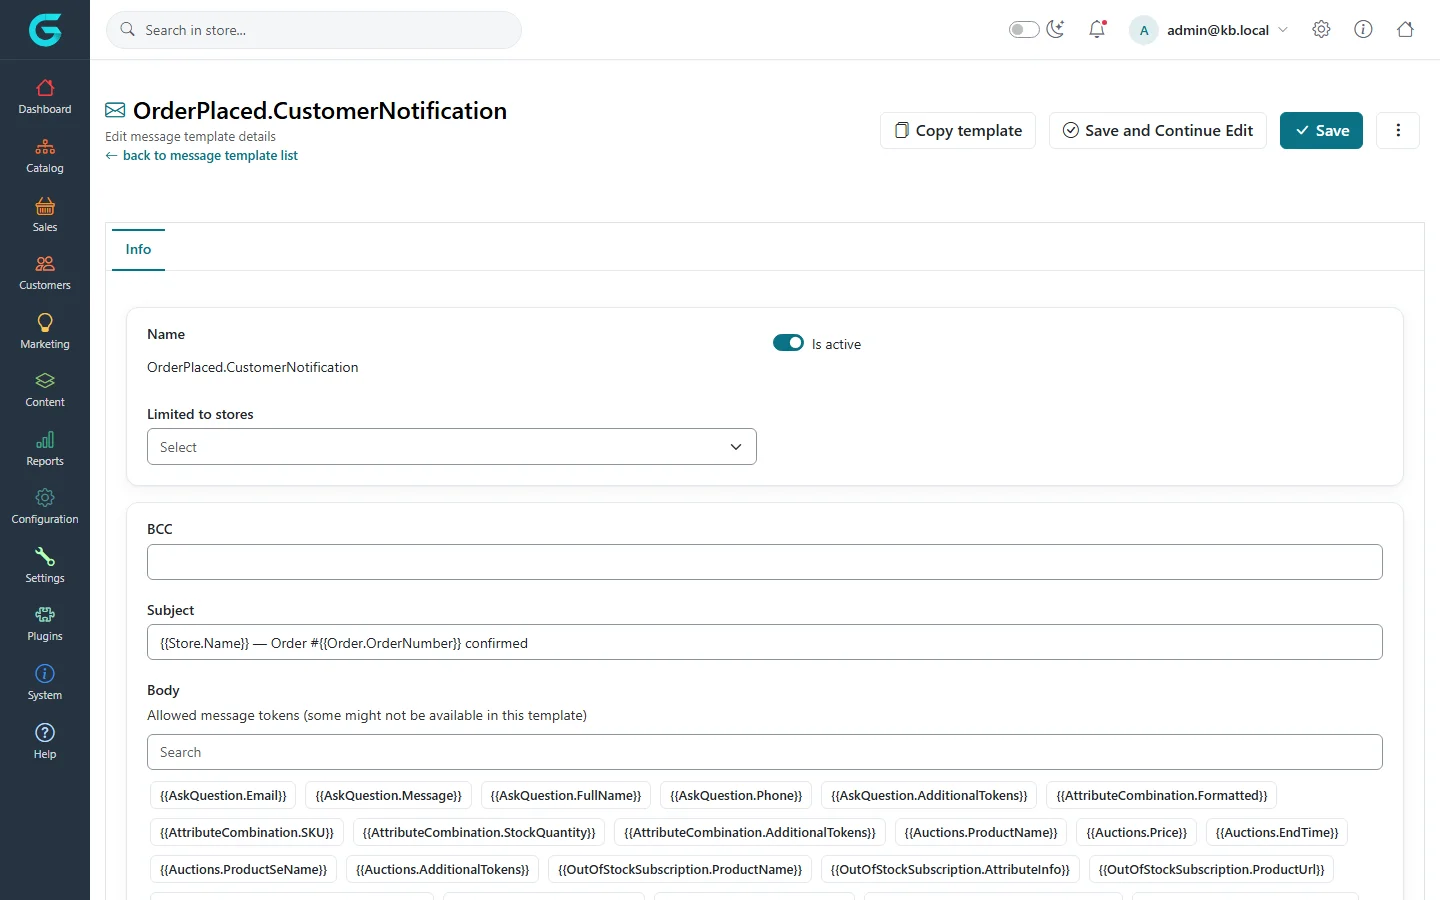Screen dimensions: 1440x900
Task: Click the Copy template button
Action: 958,130
